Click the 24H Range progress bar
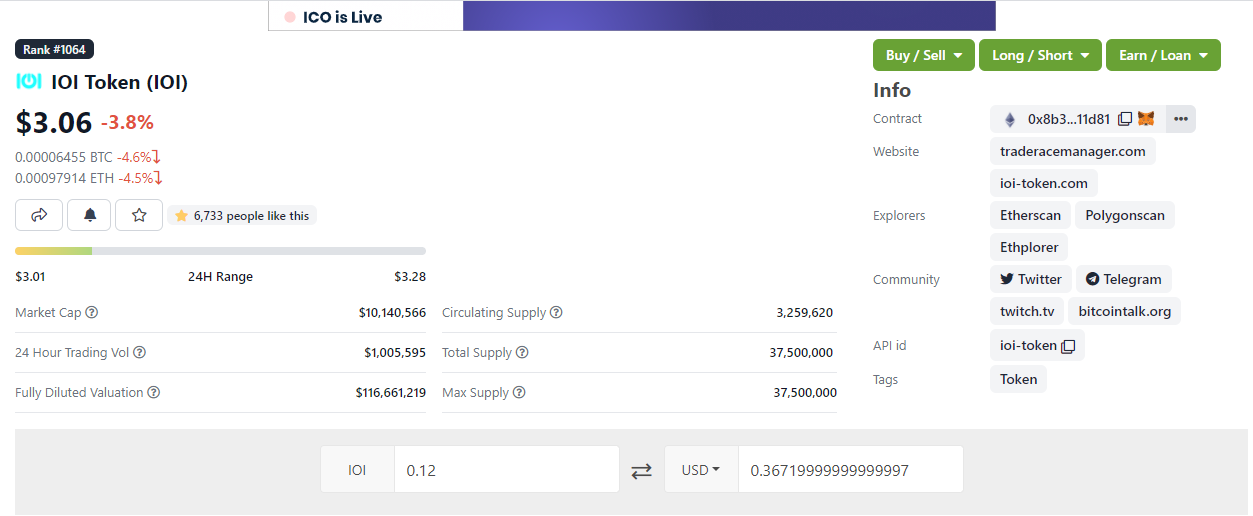Viewport: 1253px width, 516px height. click(x=220, y=251)
